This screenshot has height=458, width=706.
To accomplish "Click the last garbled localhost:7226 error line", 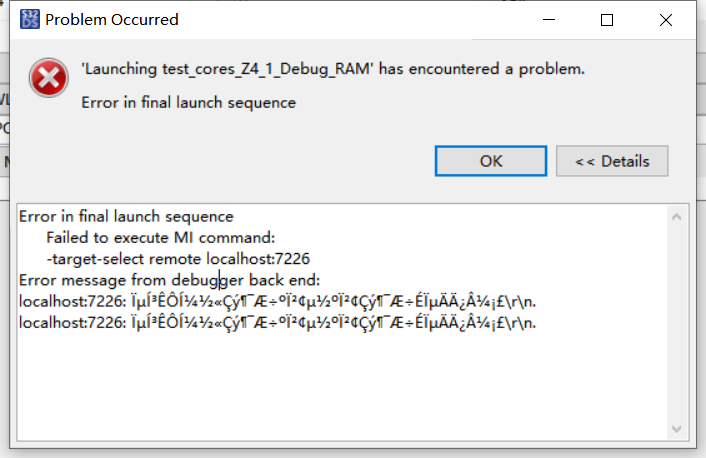I will click(278, 322).
